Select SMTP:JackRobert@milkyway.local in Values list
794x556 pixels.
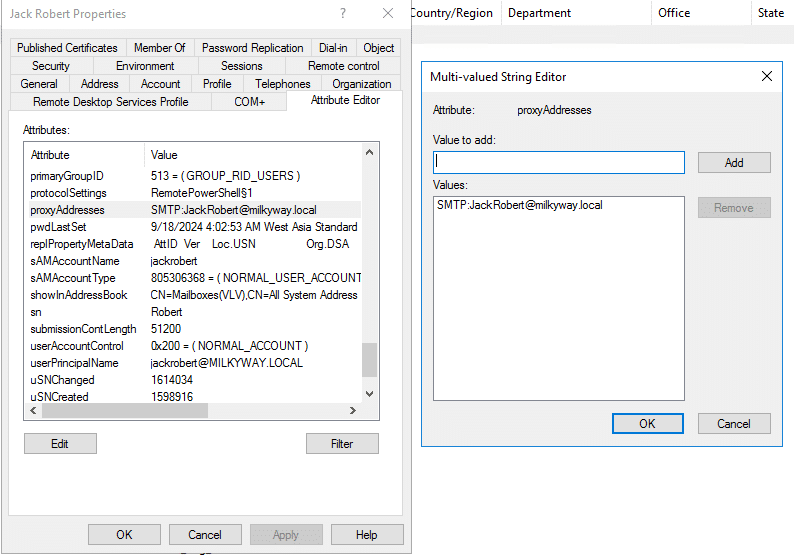pyautogui.click(x=520, y=205)
